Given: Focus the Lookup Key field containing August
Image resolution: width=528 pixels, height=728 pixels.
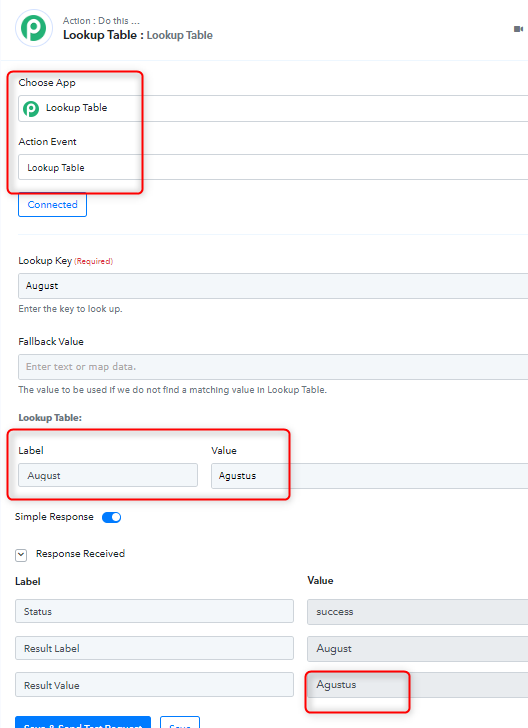Looking at the screenshot, I should (273, 286).
